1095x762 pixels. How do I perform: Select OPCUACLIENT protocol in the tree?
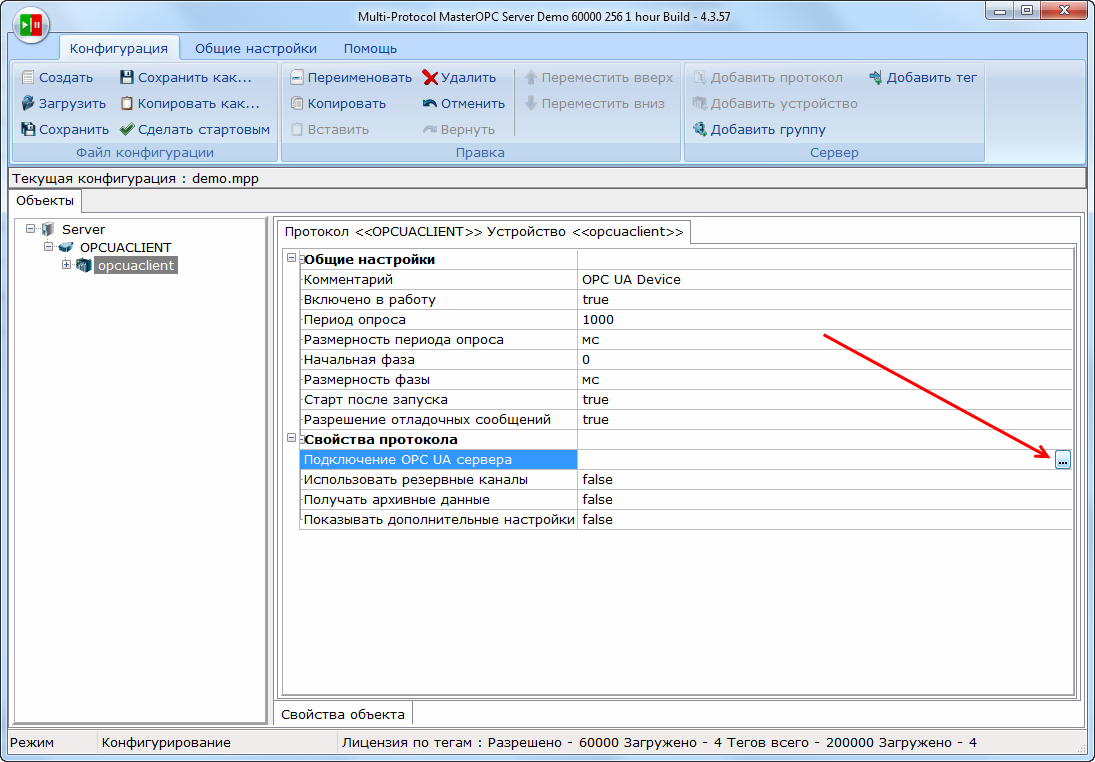[x=125, y=247]
